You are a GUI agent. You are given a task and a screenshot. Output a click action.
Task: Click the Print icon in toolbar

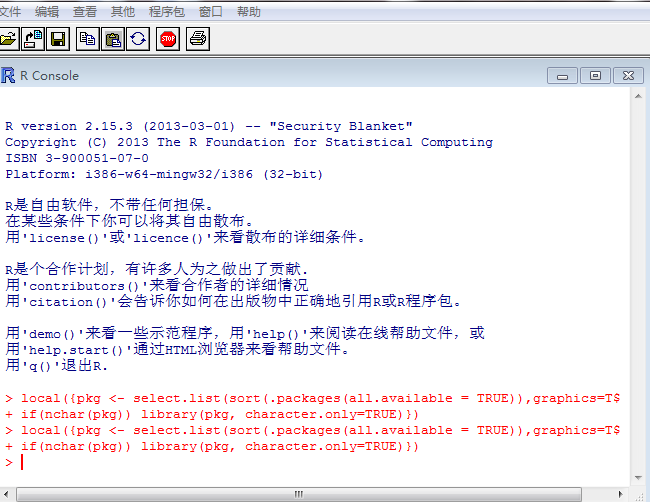(x=198, y=39)
